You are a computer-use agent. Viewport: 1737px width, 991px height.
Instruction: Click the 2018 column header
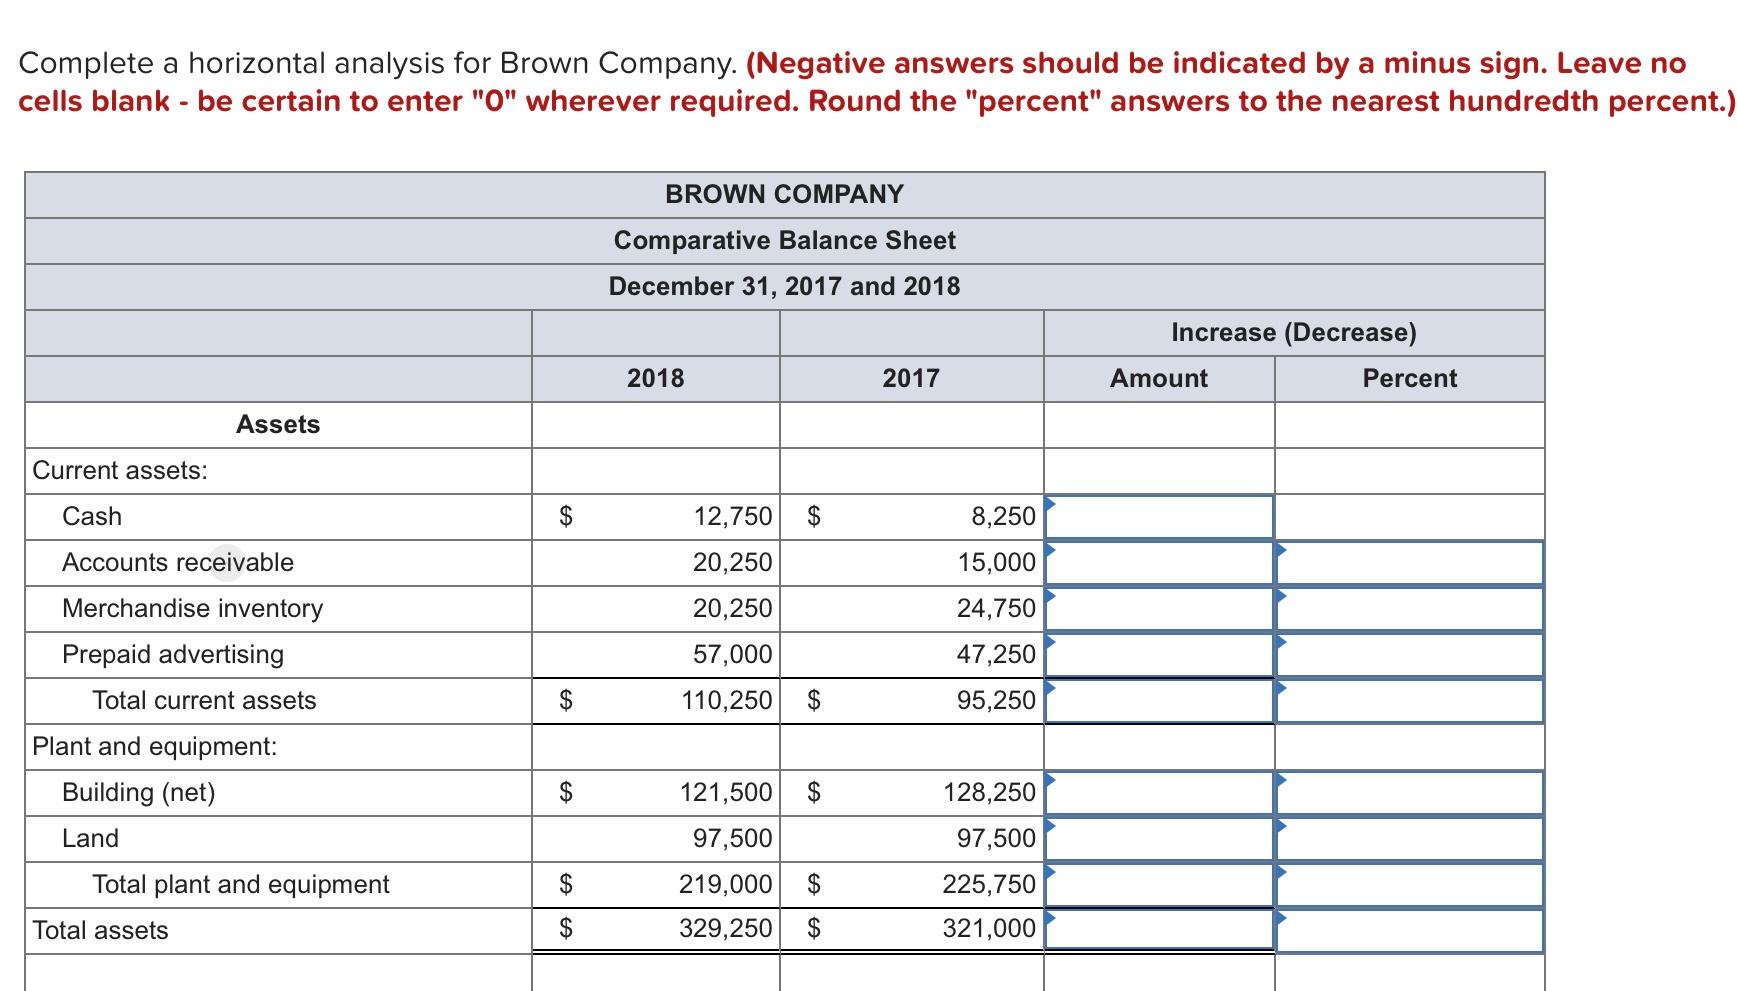point(656,379)
